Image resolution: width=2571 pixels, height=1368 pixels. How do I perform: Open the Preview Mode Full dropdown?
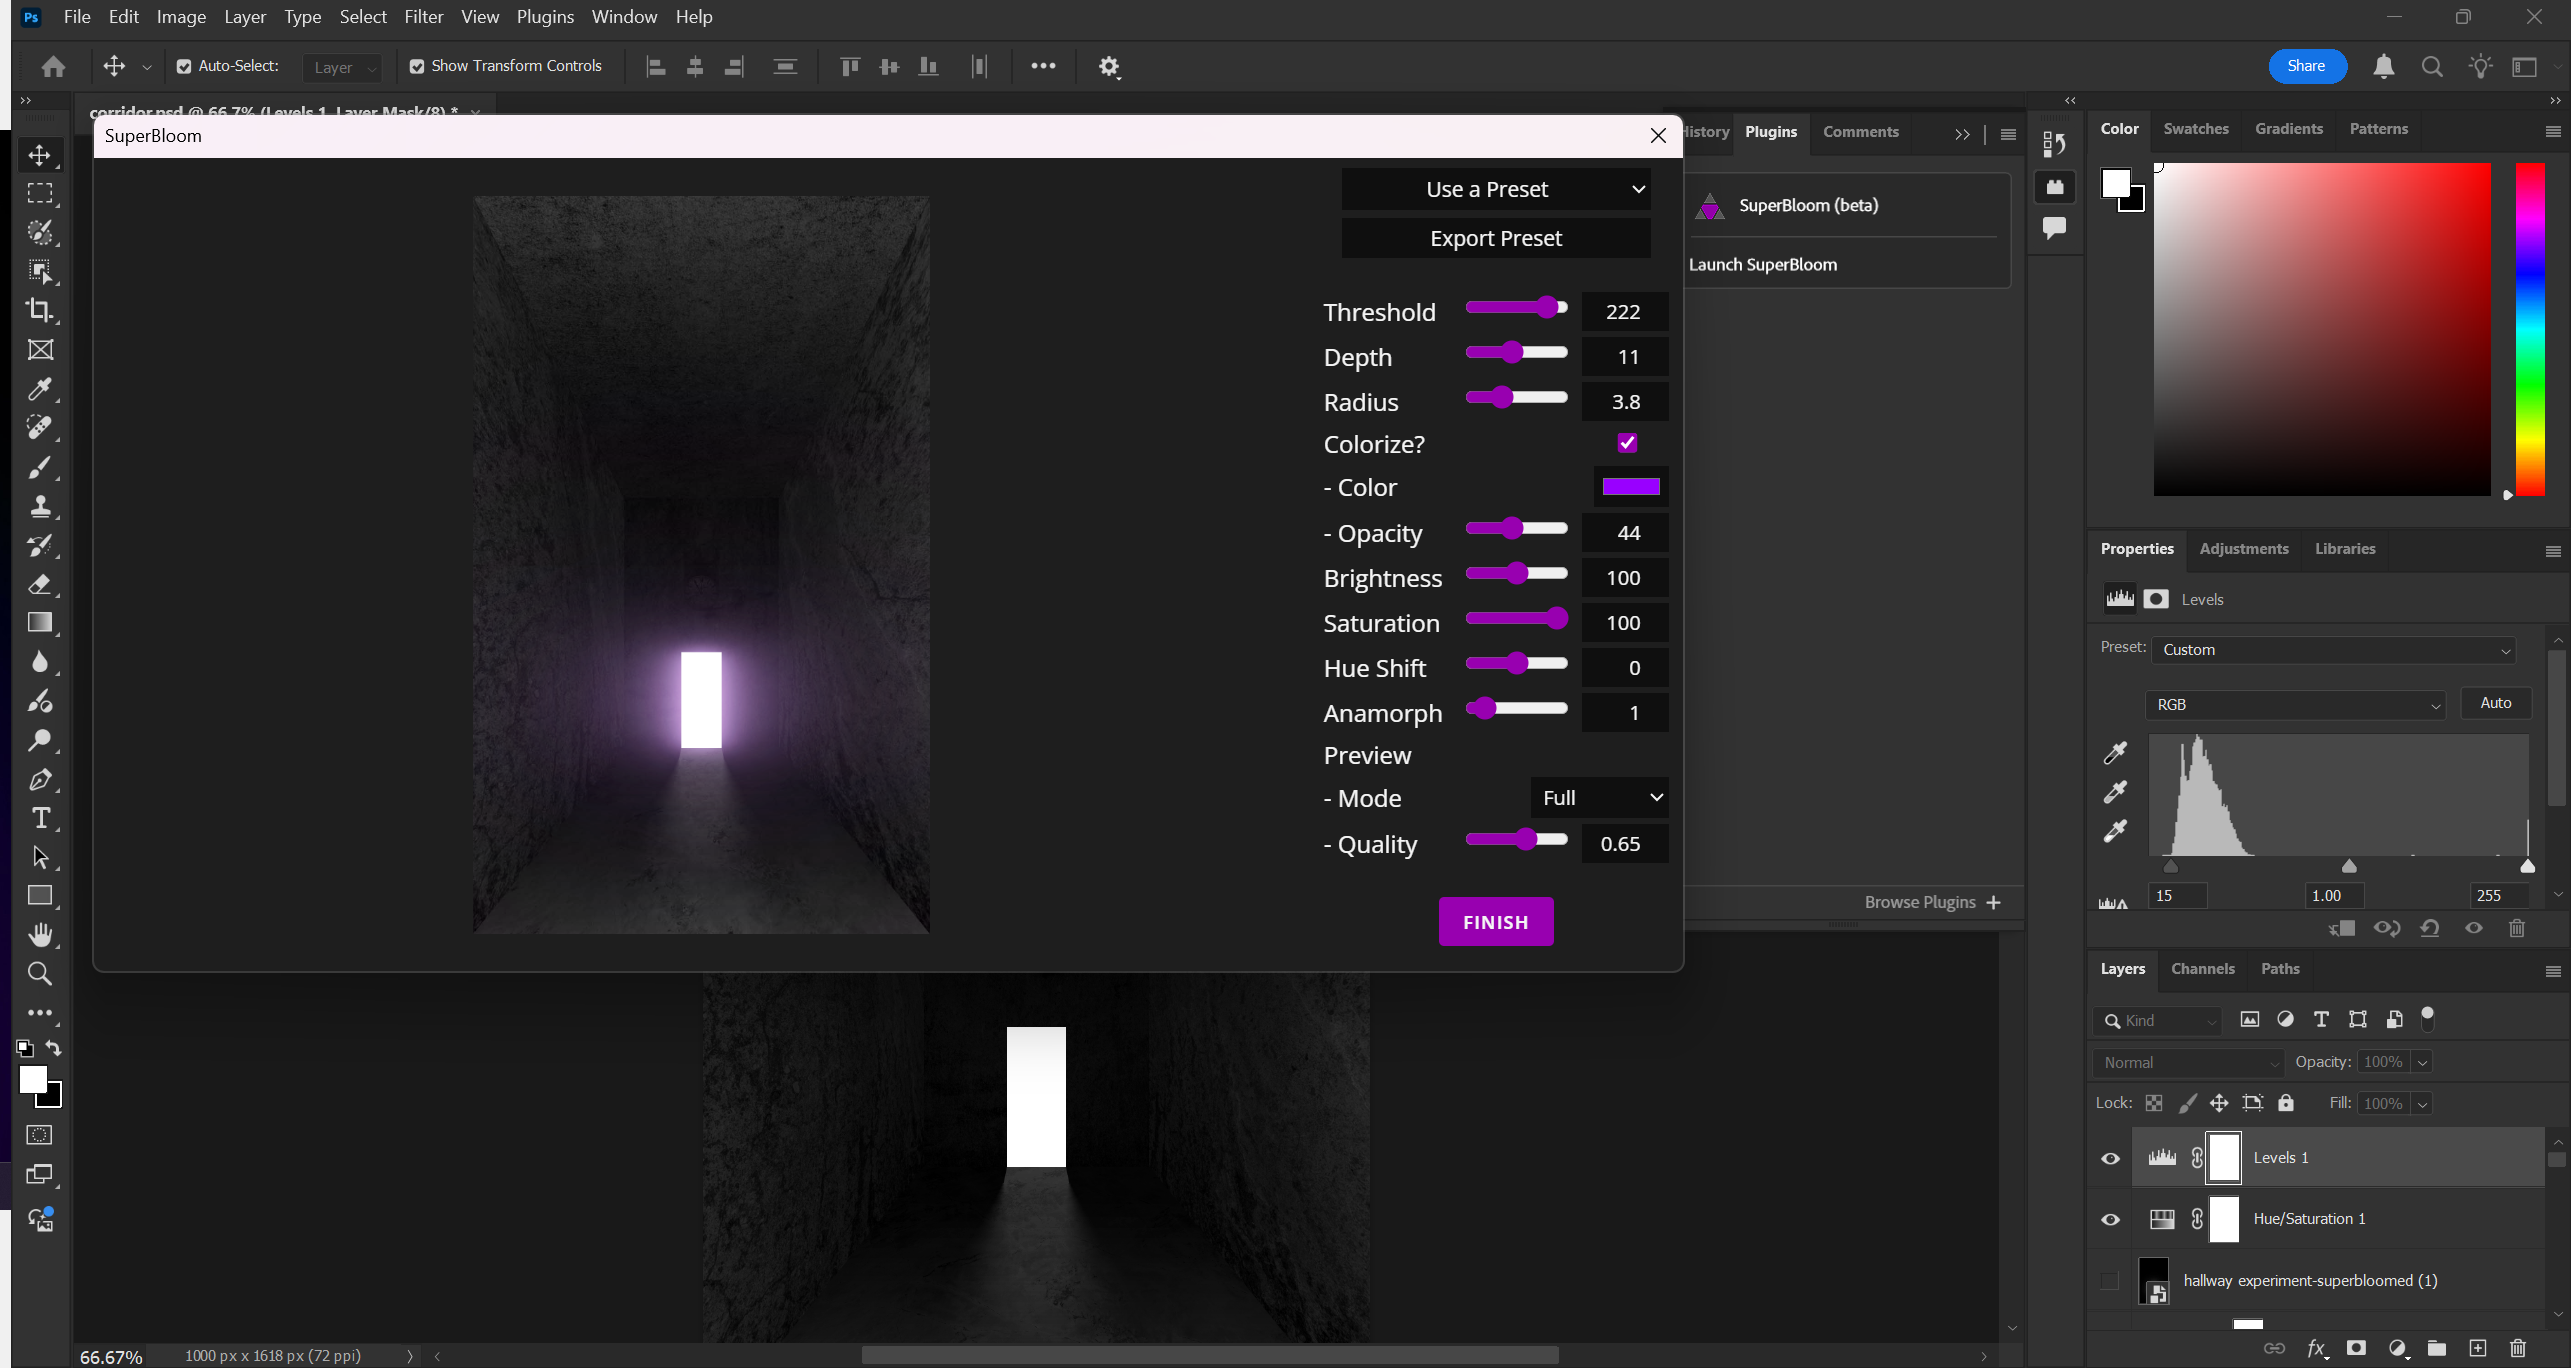(x=1600, y=798)
